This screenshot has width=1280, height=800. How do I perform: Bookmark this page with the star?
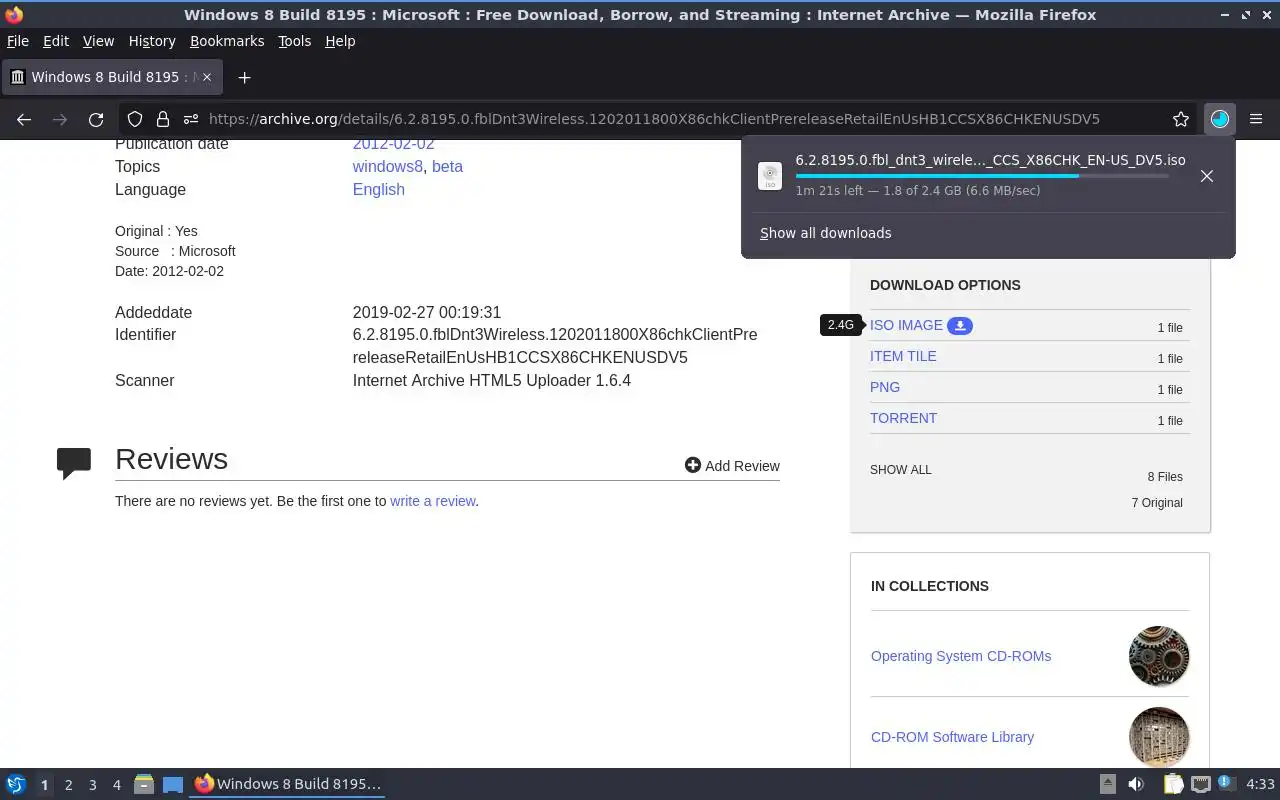pos(1181,119)
